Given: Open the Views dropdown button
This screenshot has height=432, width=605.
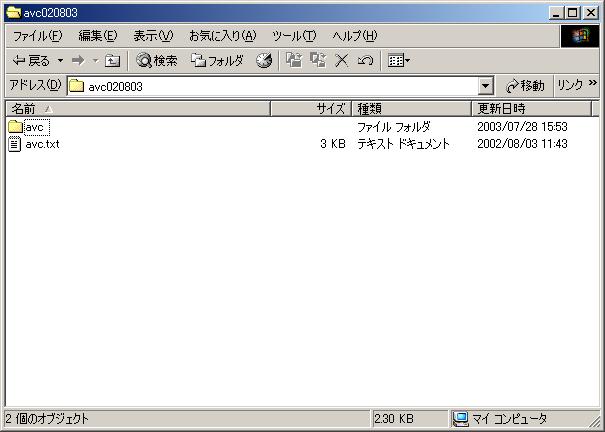Looking at the screenshot, I should [399, 61].
